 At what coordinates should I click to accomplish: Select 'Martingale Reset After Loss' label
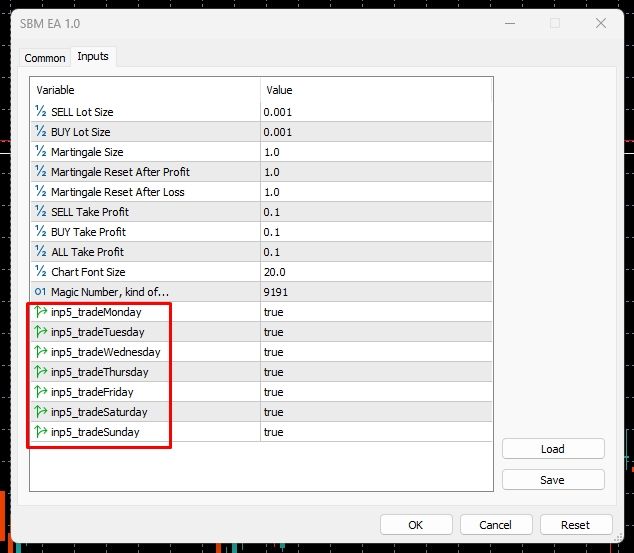click(x=118, y=192)
